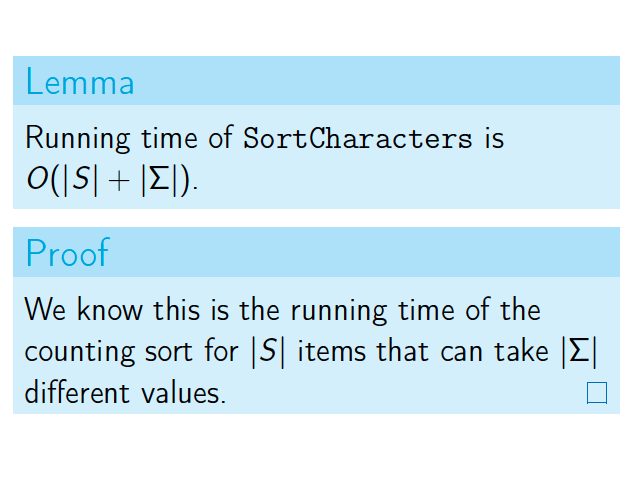Click the |S| term in the lemma formula
This screenshot has width=633, height=499.
[81, 179]
